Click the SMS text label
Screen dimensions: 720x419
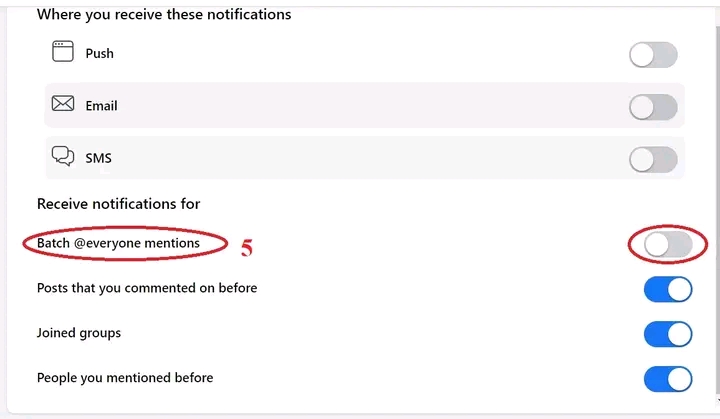coord(99,158)
